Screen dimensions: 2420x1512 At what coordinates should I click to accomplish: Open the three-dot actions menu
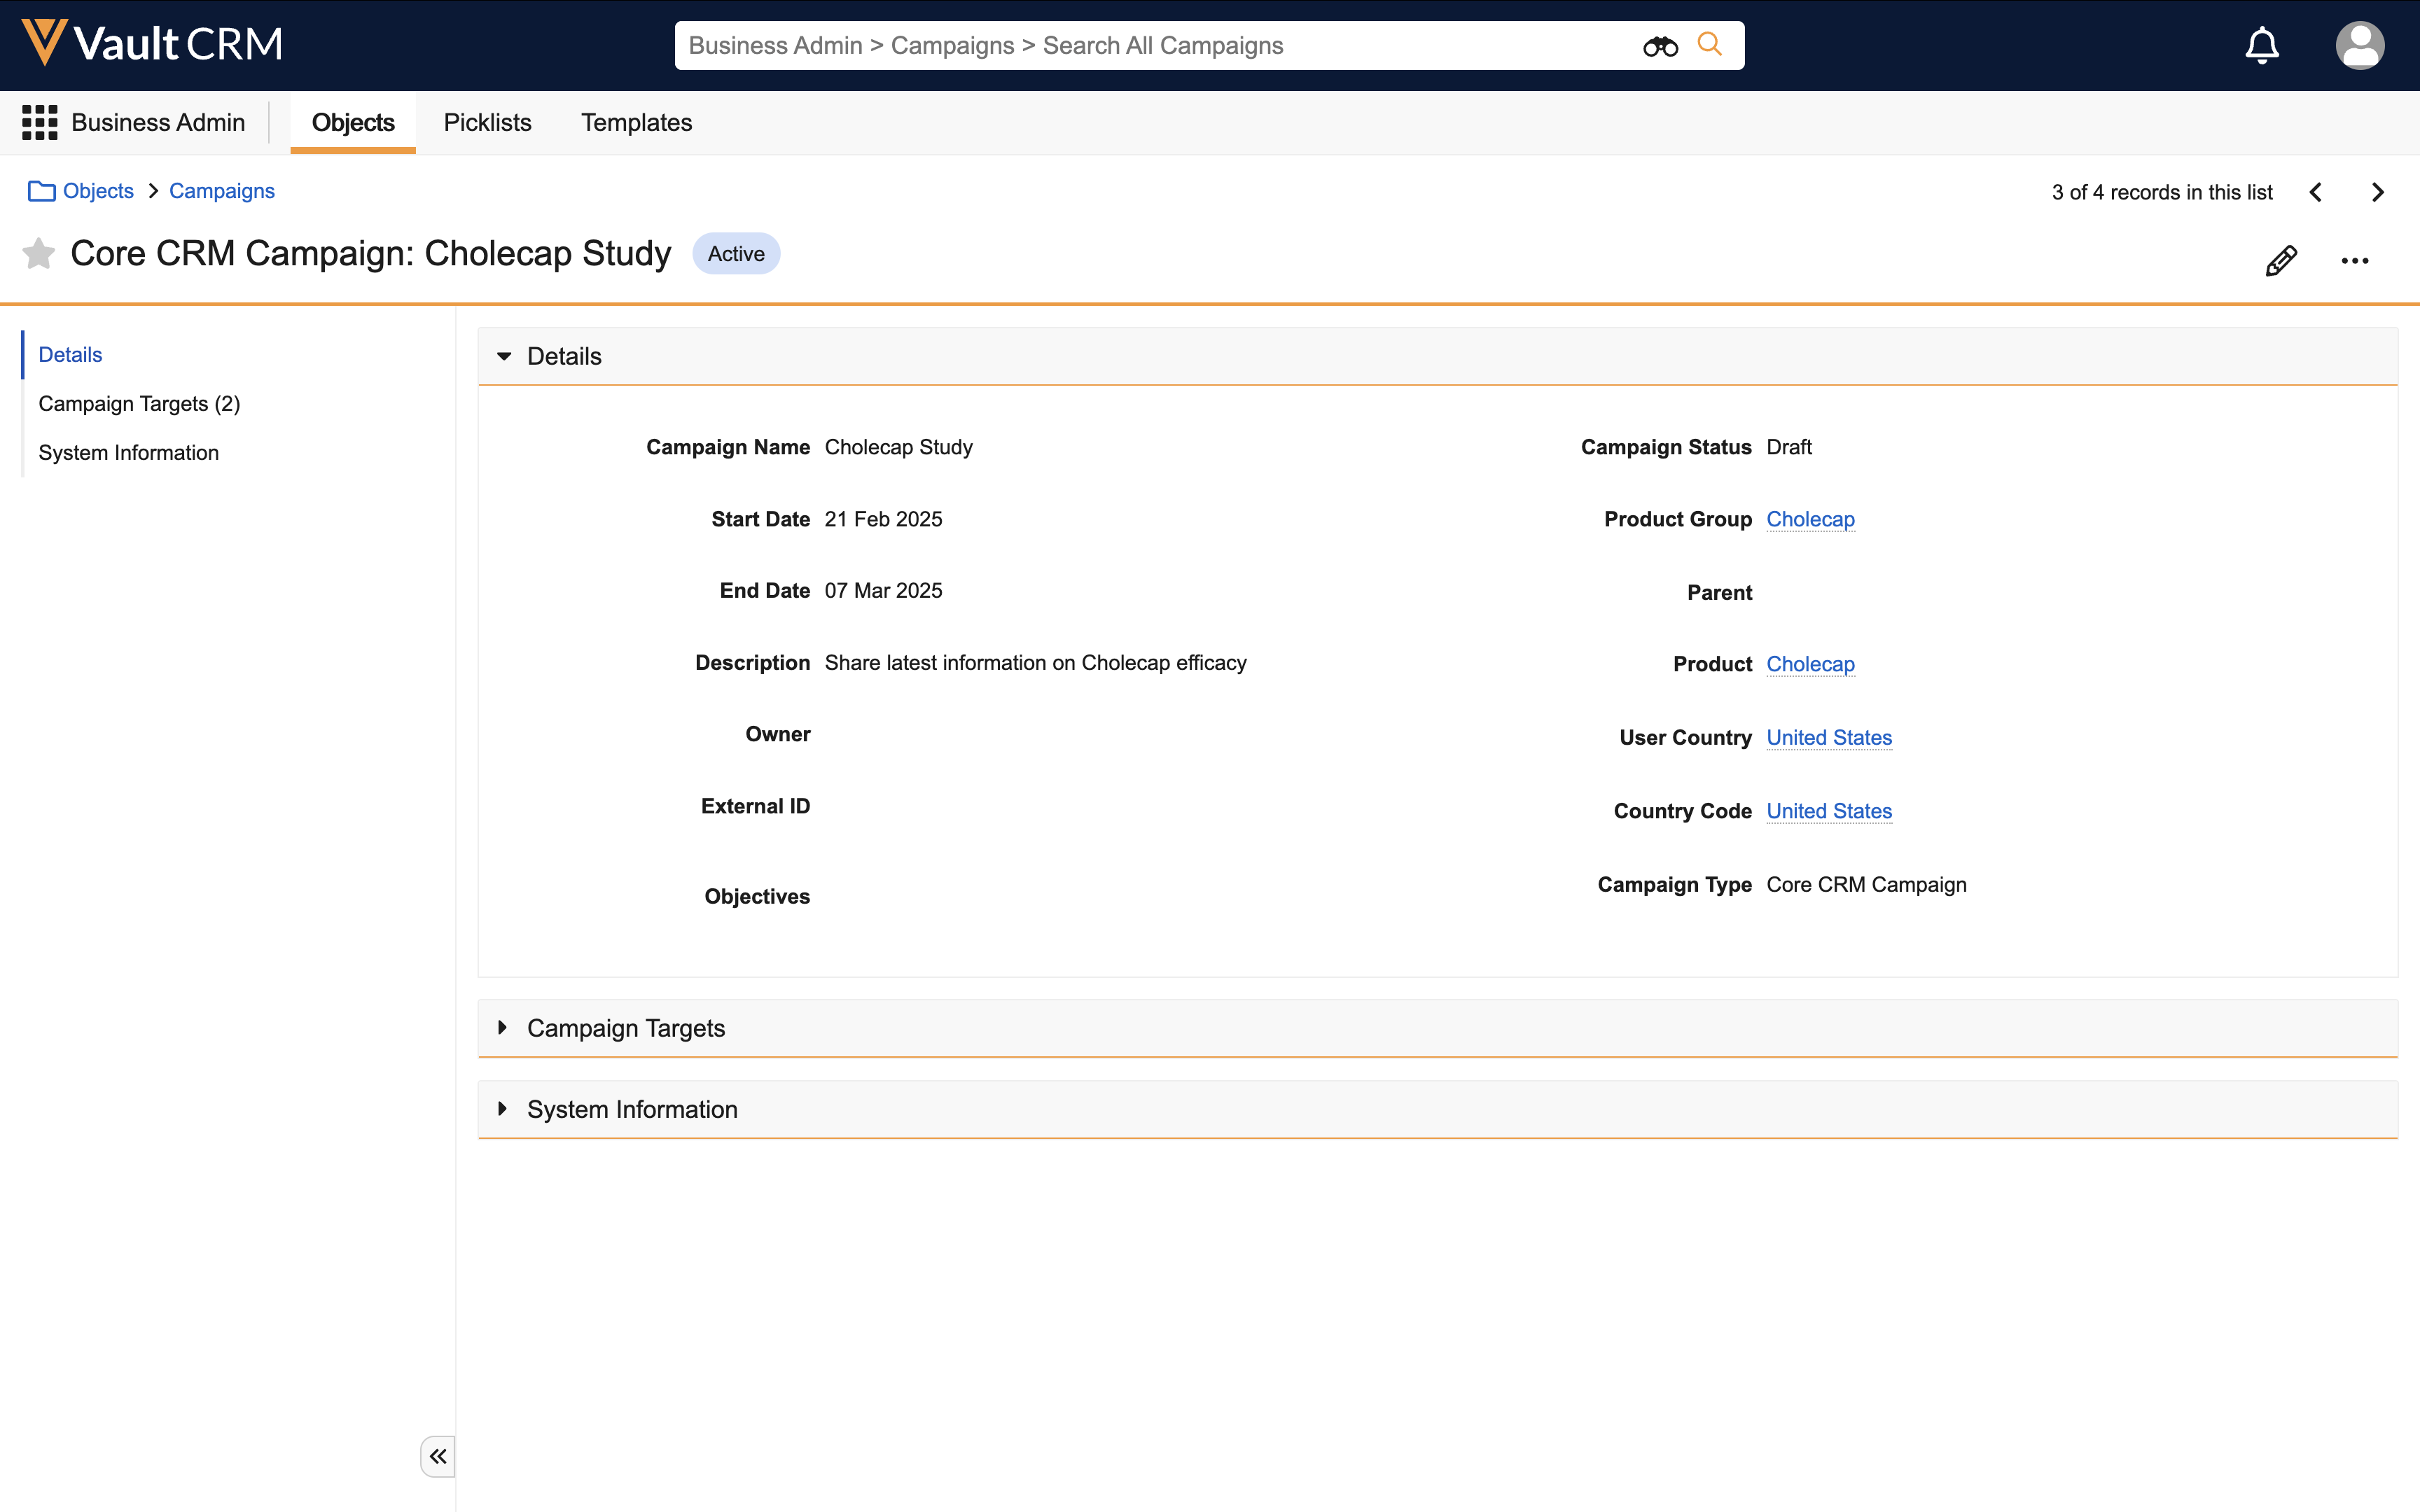click(2354, 261)
